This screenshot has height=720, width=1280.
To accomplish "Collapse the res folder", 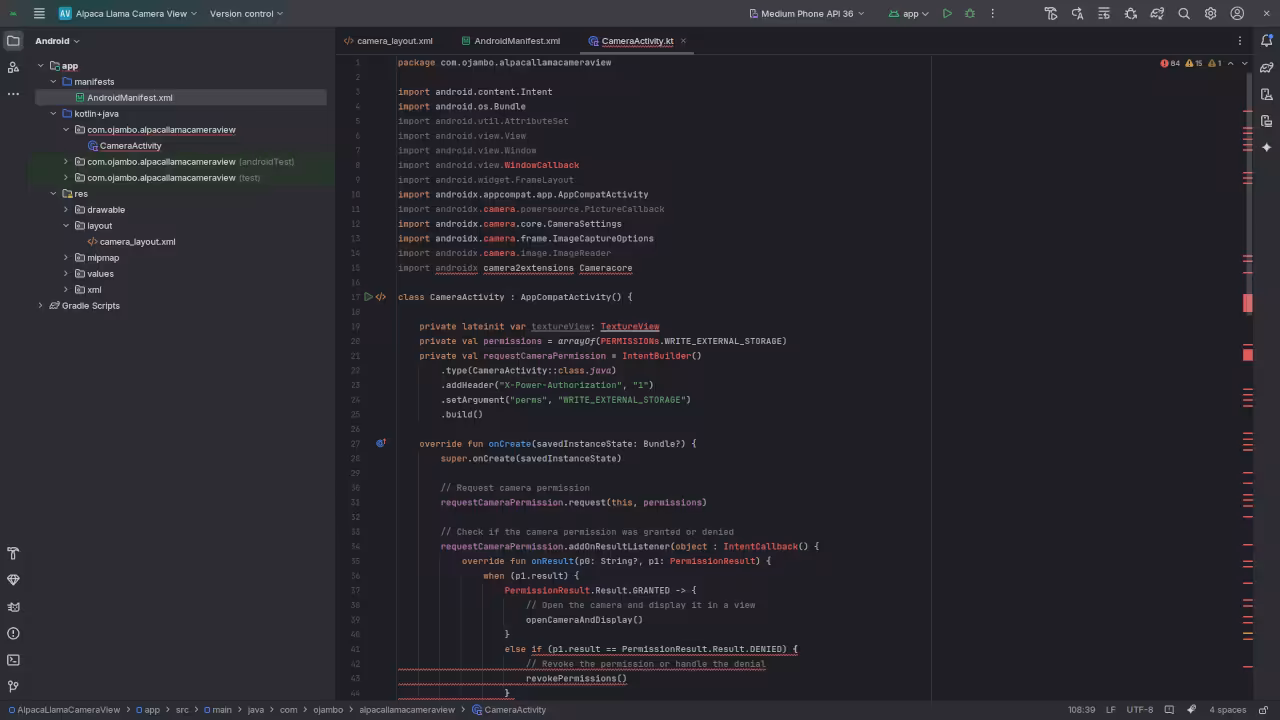I will pos(53,194).
